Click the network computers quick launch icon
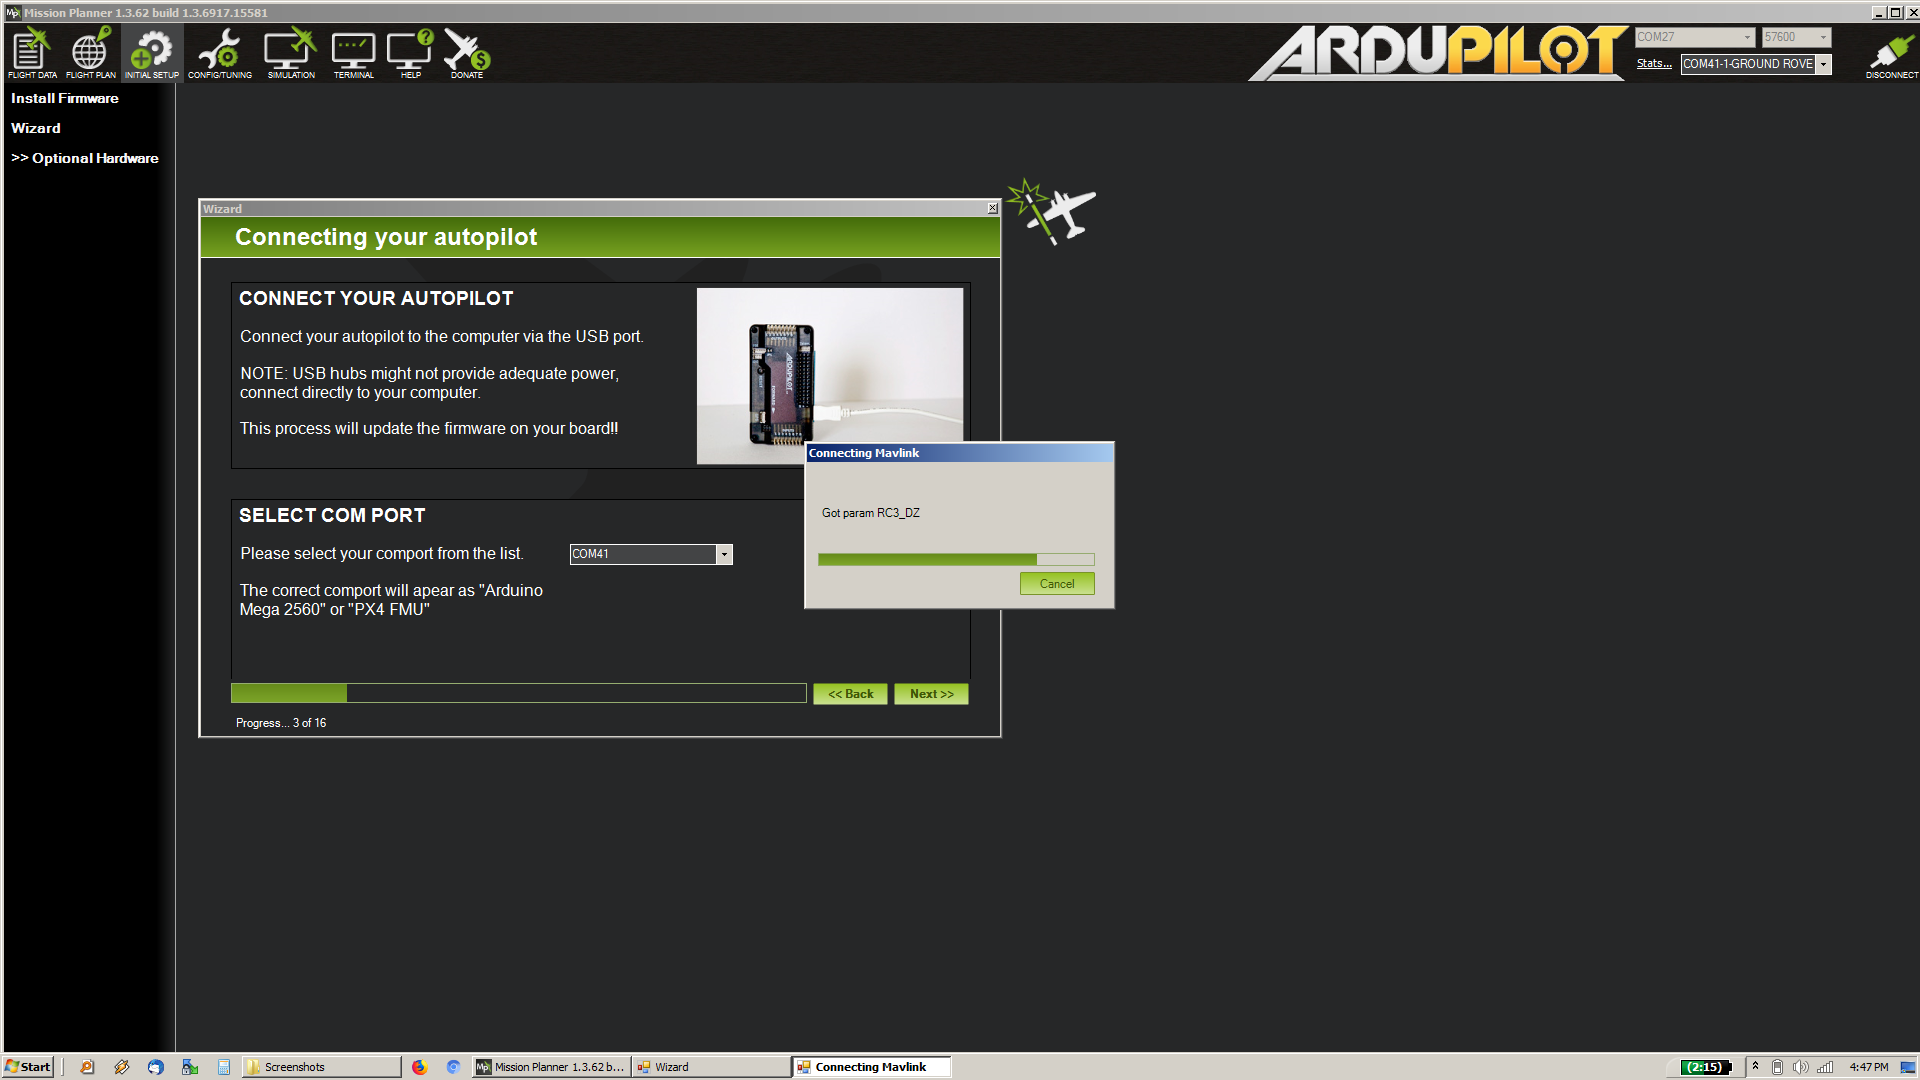The image size is (1920, 1080). (189, 1067)
